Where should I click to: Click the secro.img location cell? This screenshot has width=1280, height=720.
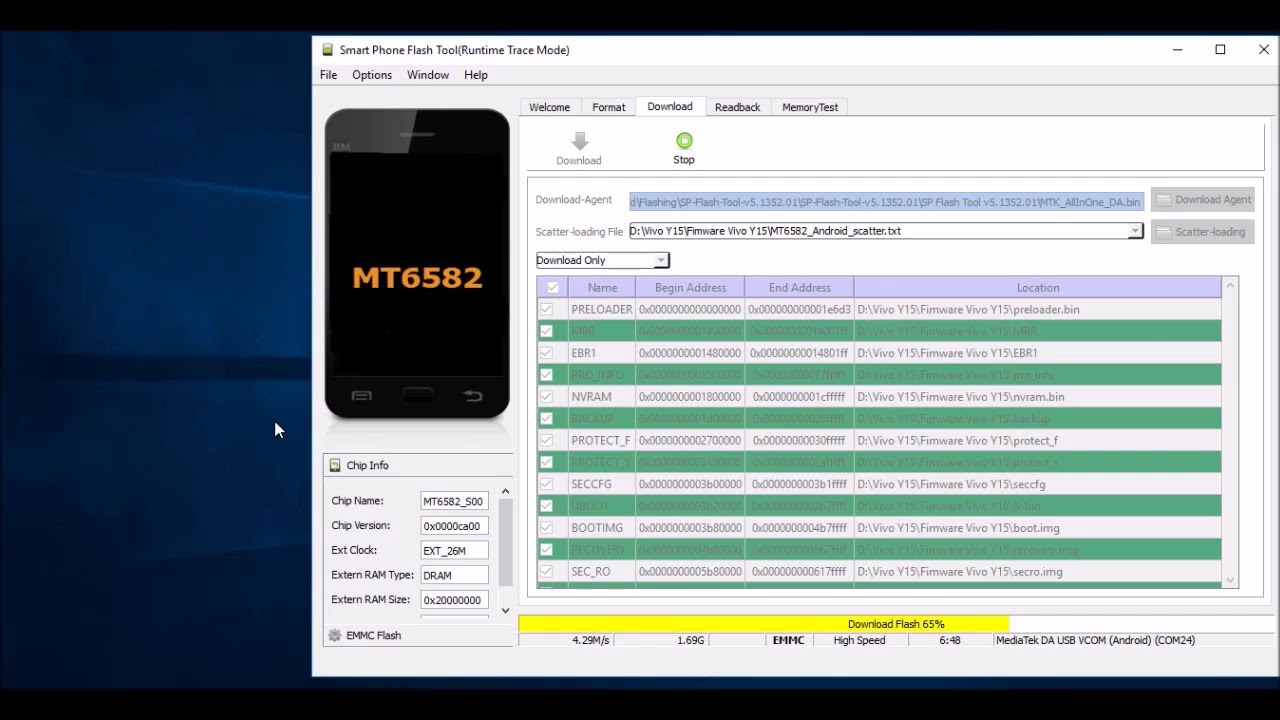point(1038,572)
